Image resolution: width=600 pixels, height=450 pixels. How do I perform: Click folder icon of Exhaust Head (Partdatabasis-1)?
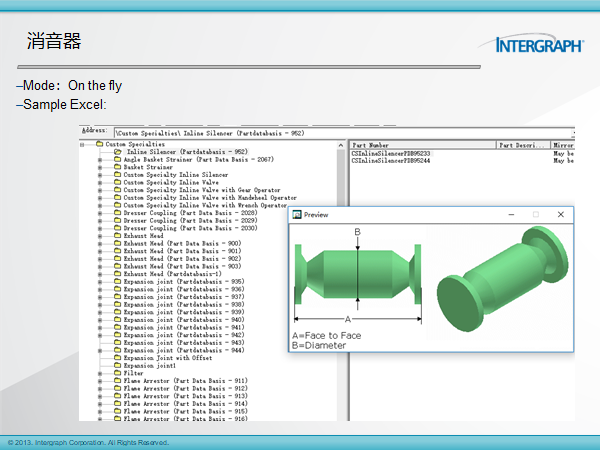[117, 274]
